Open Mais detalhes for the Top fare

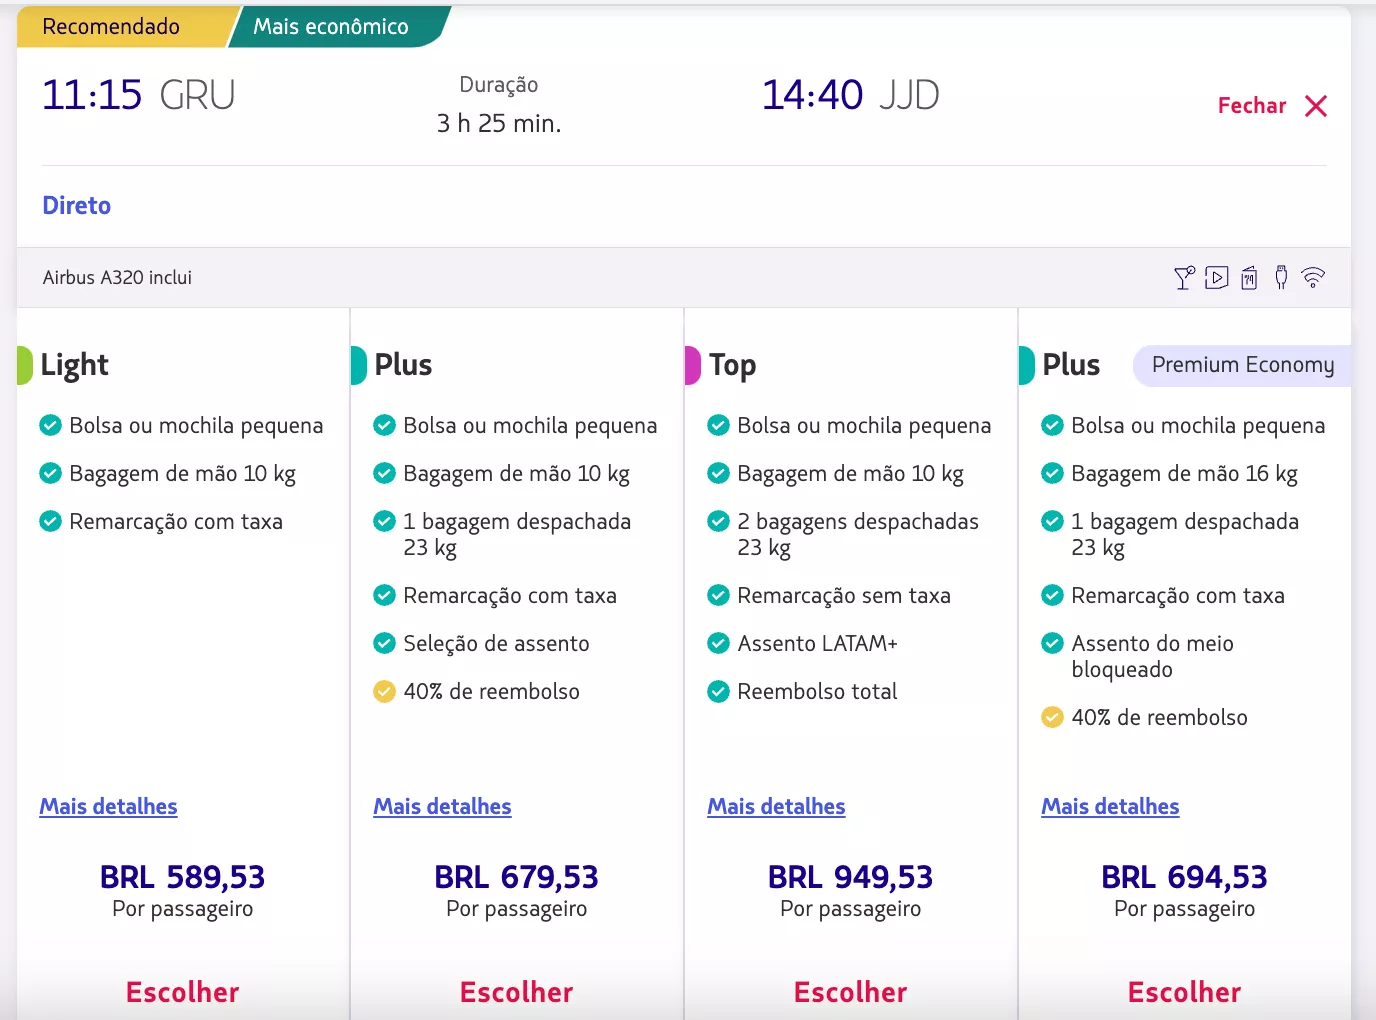click(776, 806)
